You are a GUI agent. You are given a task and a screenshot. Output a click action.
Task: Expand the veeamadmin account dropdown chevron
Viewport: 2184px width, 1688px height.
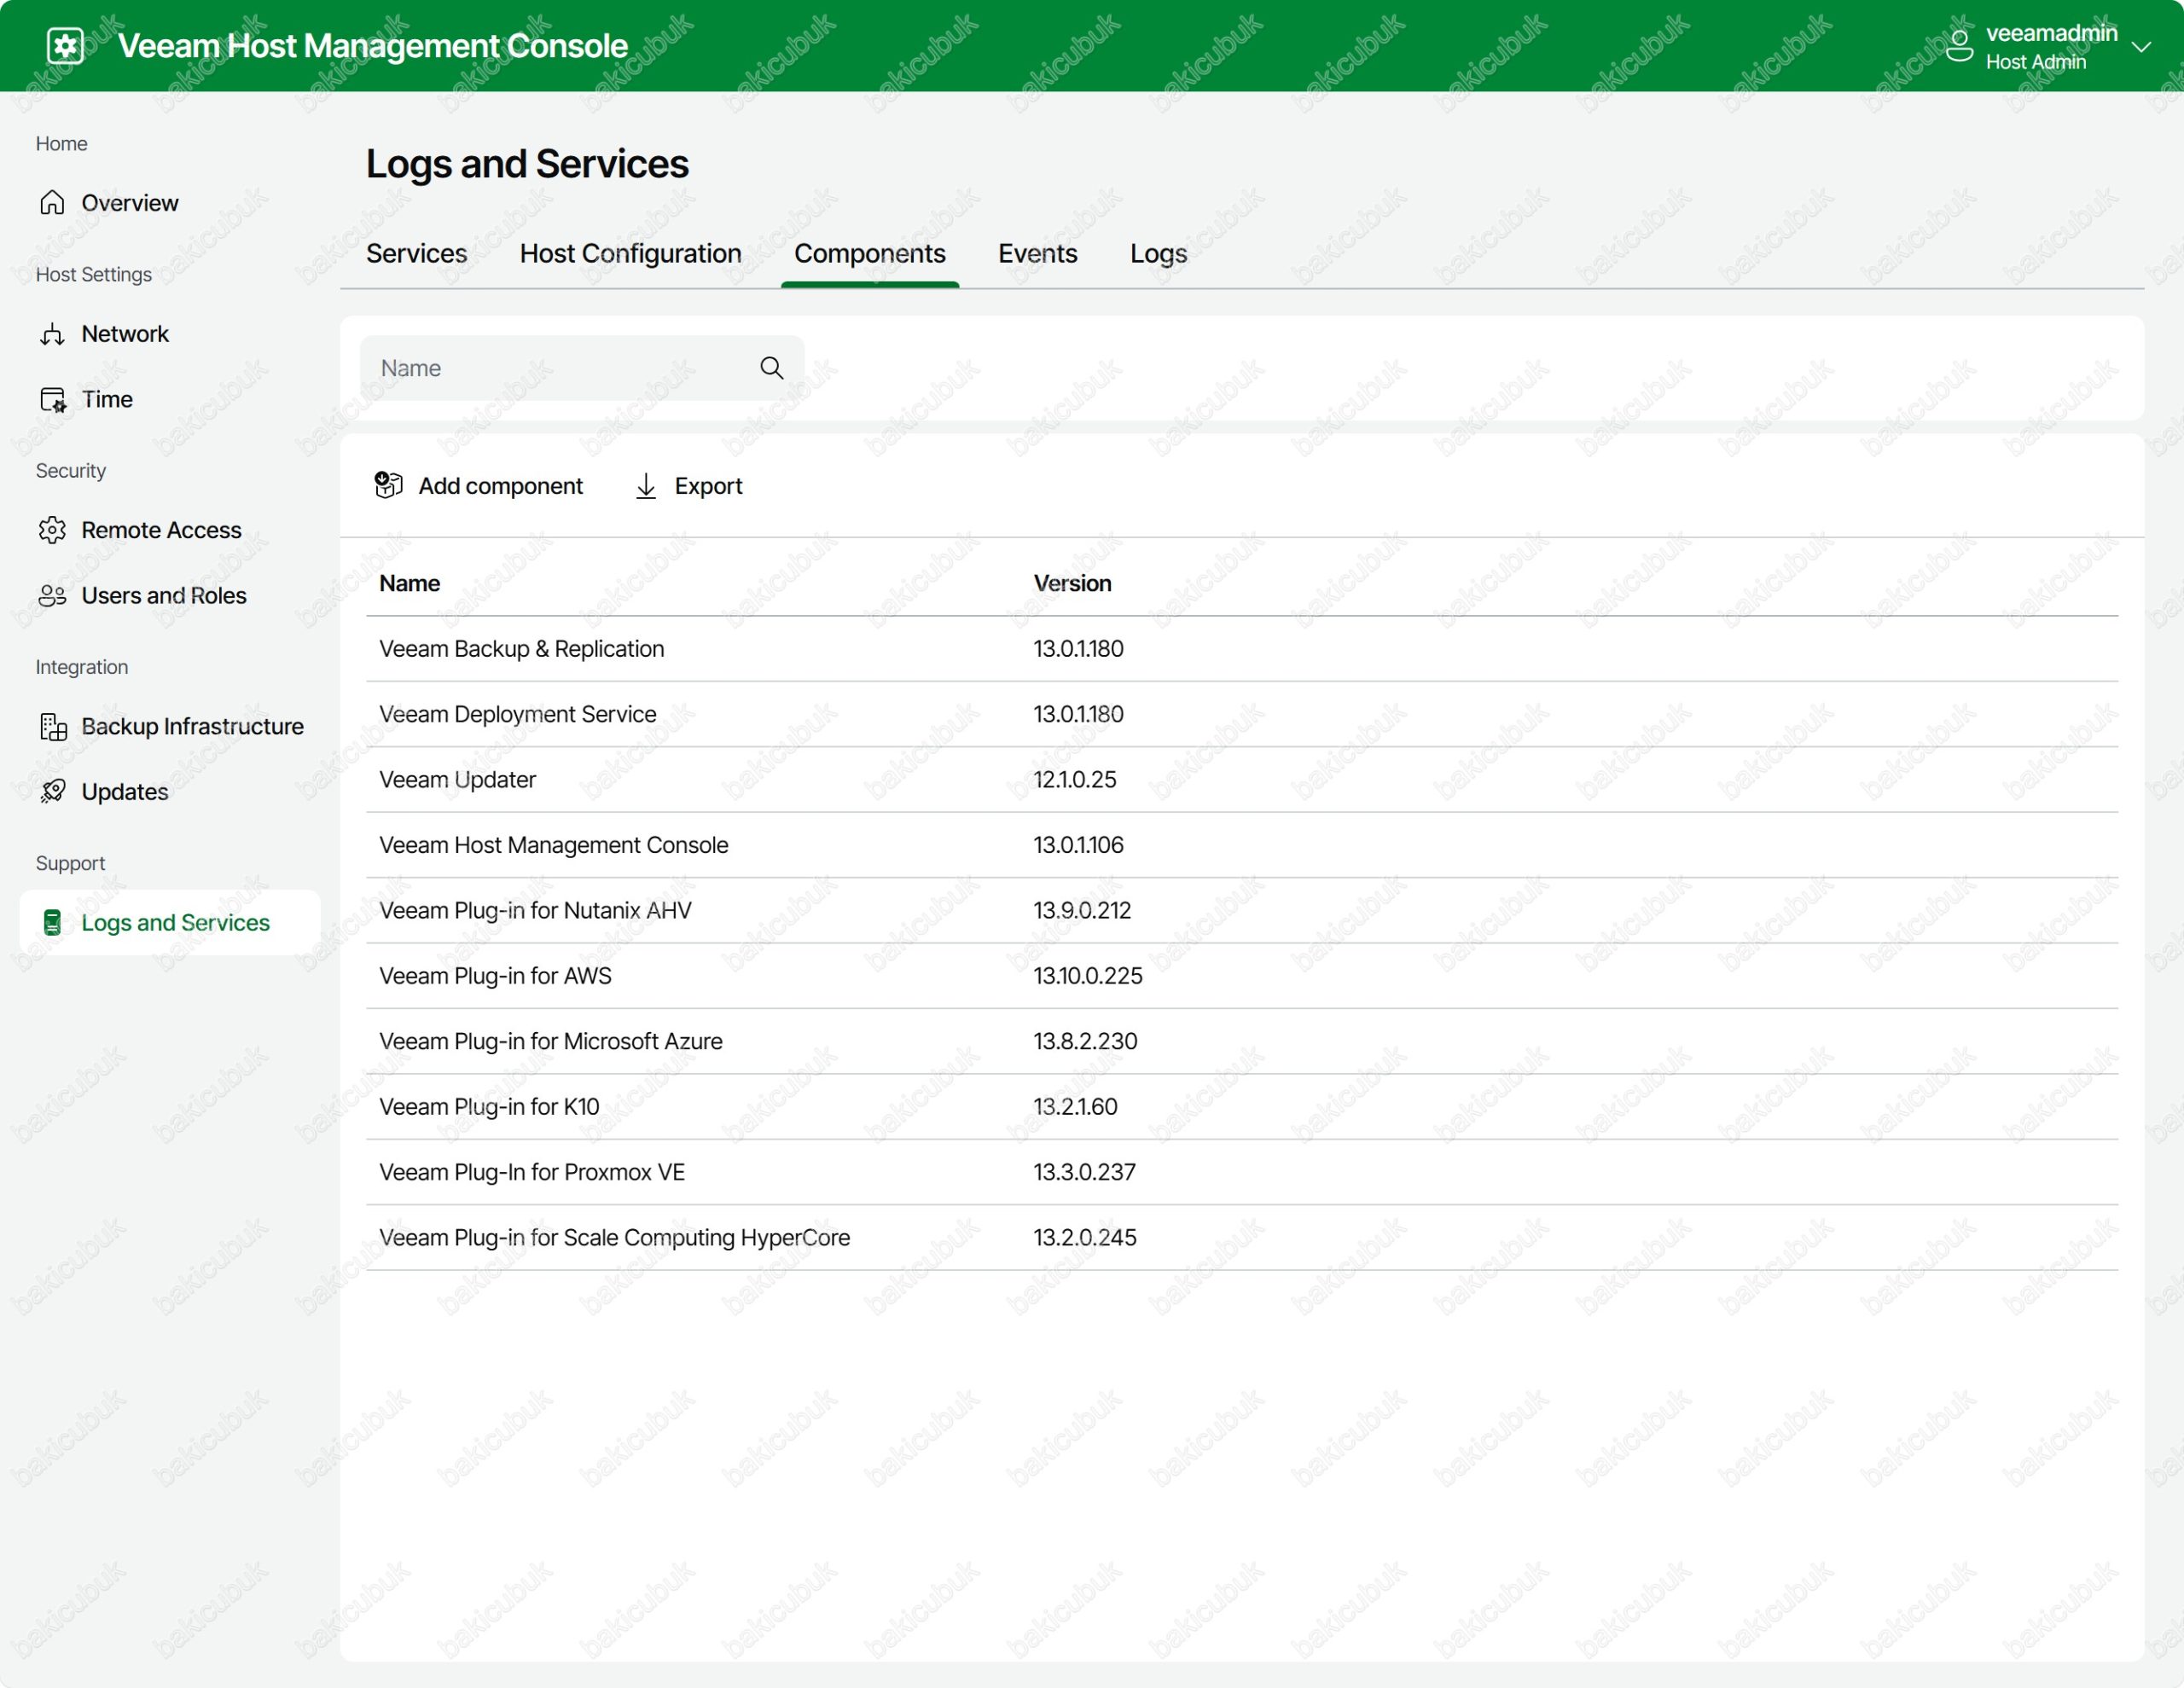[2141, 47]
